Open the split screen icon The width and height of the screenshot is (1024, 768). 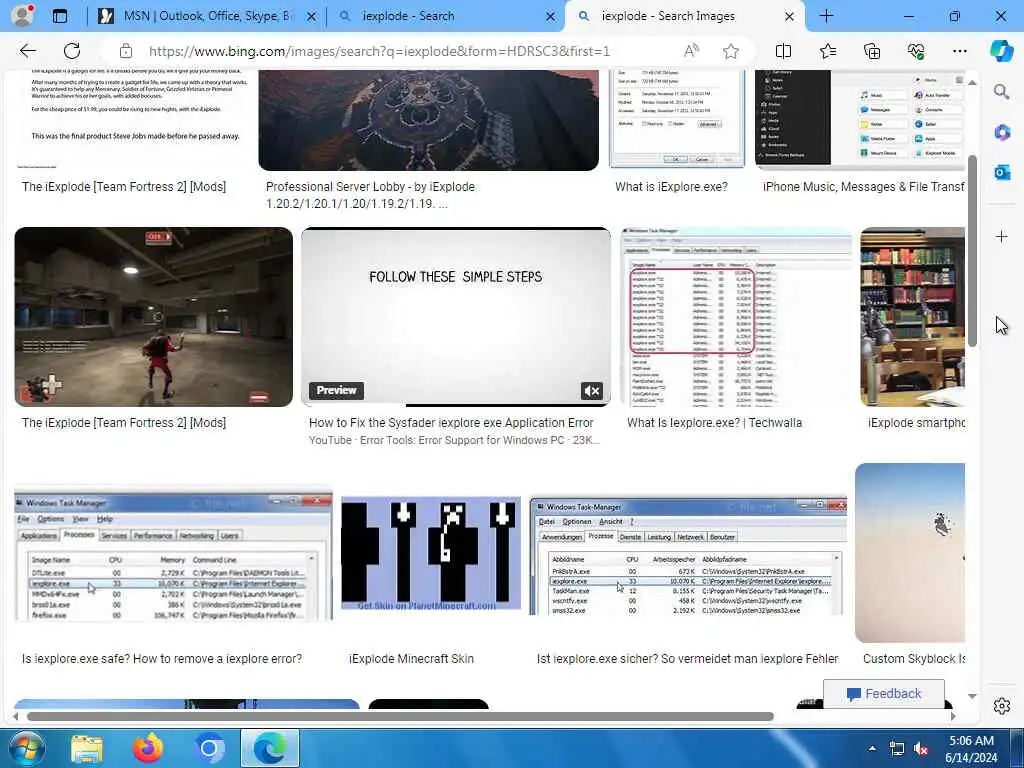coord(783,51)
